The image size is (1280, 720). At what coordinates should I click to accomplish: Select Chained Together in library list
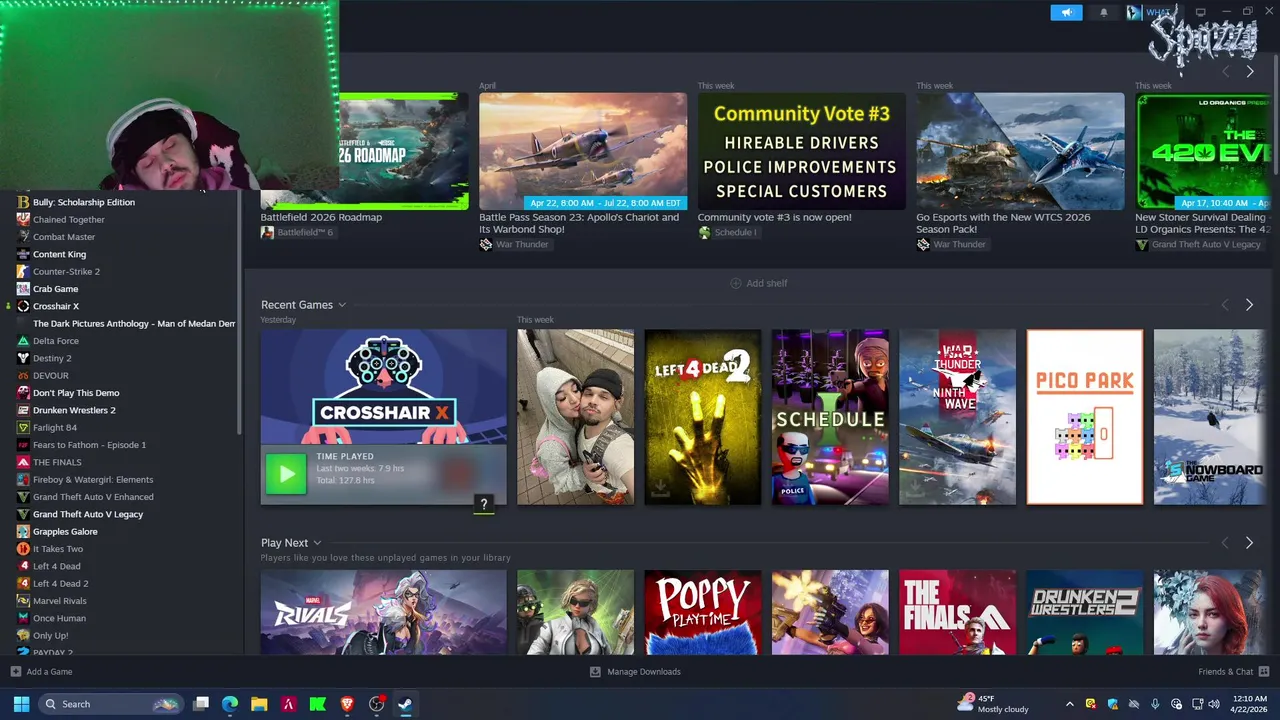[x=69, y=219]
